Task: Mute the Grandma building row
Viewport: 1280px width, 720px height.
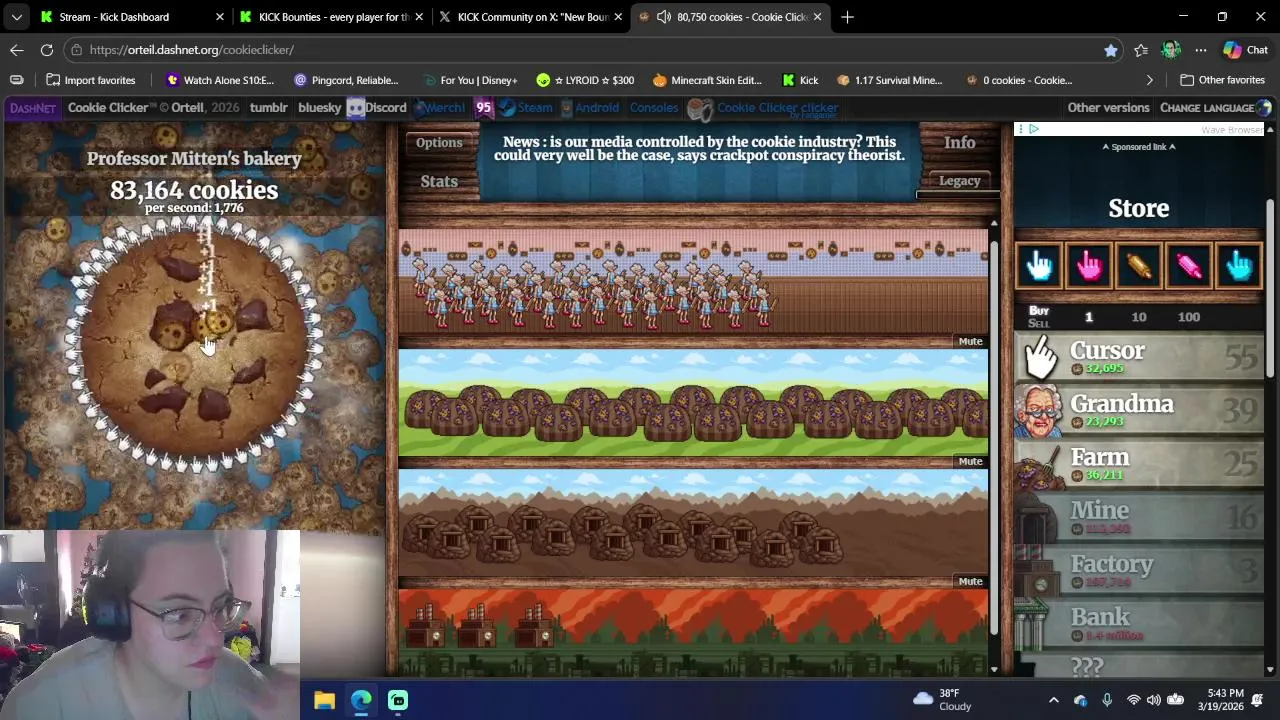Action: click(x=970, y=341)
